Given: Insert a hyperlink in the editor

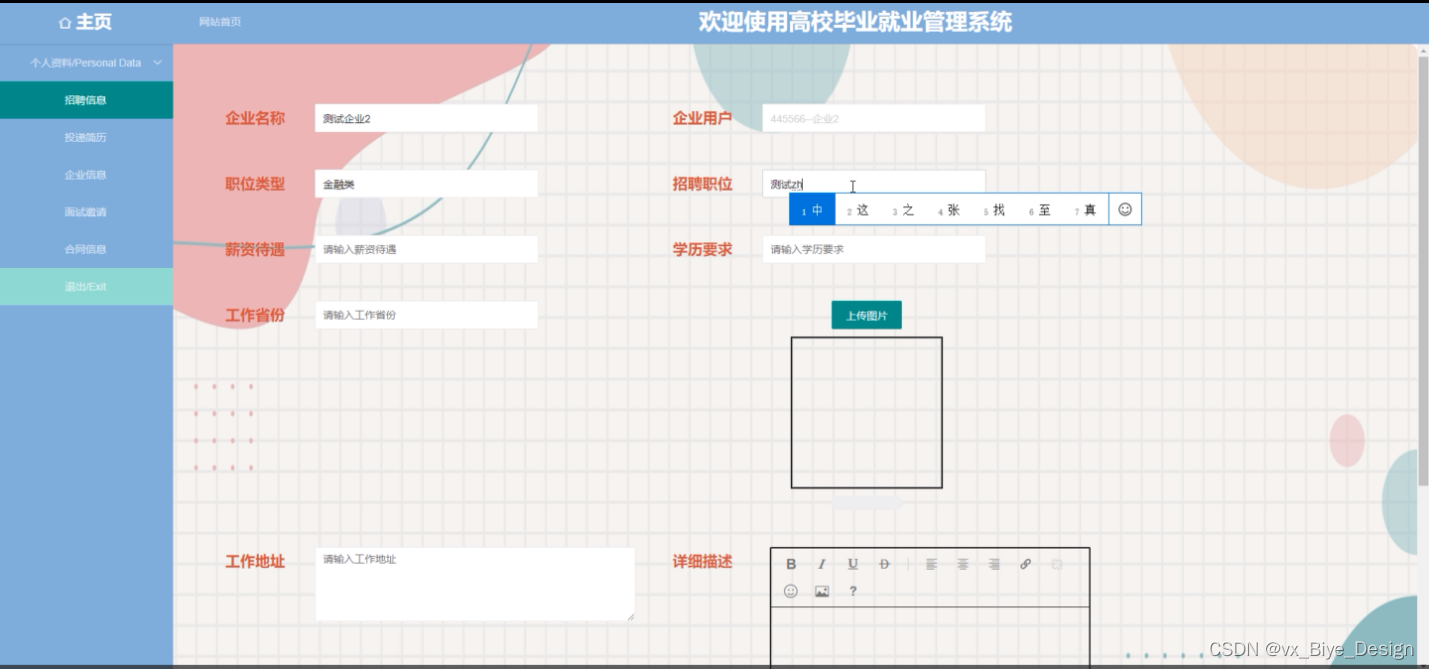Looking at the screenshot, I should pos(1025,564).
